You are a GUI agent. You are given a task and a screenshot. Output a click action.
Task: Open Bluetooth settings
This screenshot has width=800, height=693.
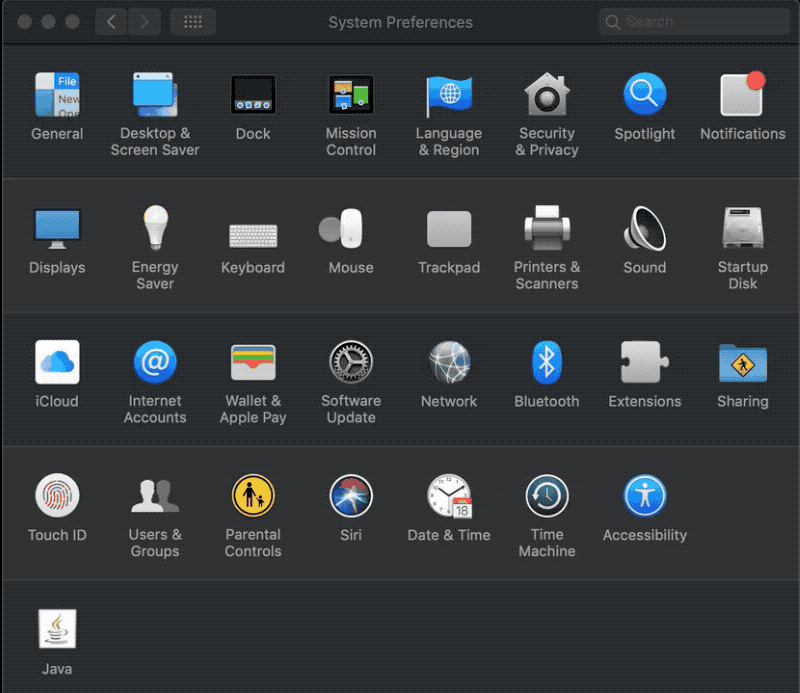pos(547,362)
